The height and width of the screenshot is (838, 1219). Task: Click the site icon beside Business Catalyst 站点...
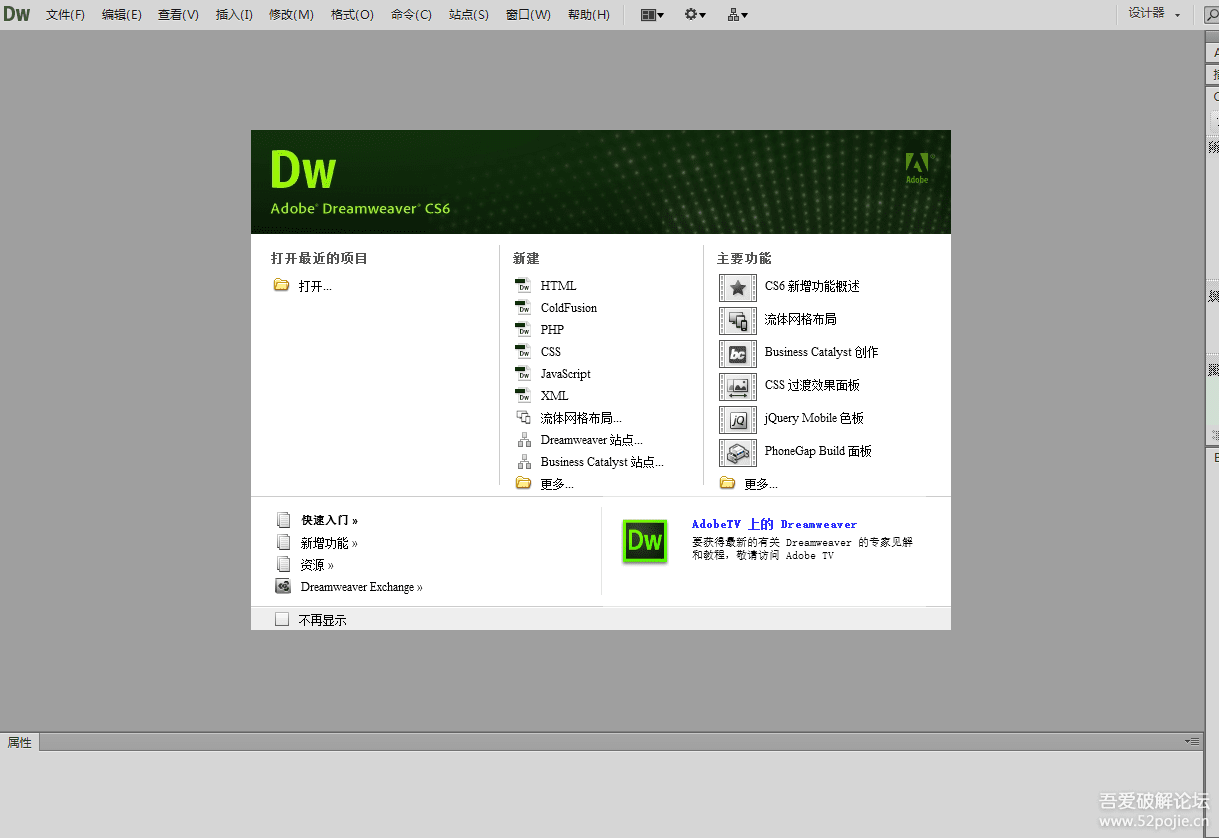pos(523,461)
